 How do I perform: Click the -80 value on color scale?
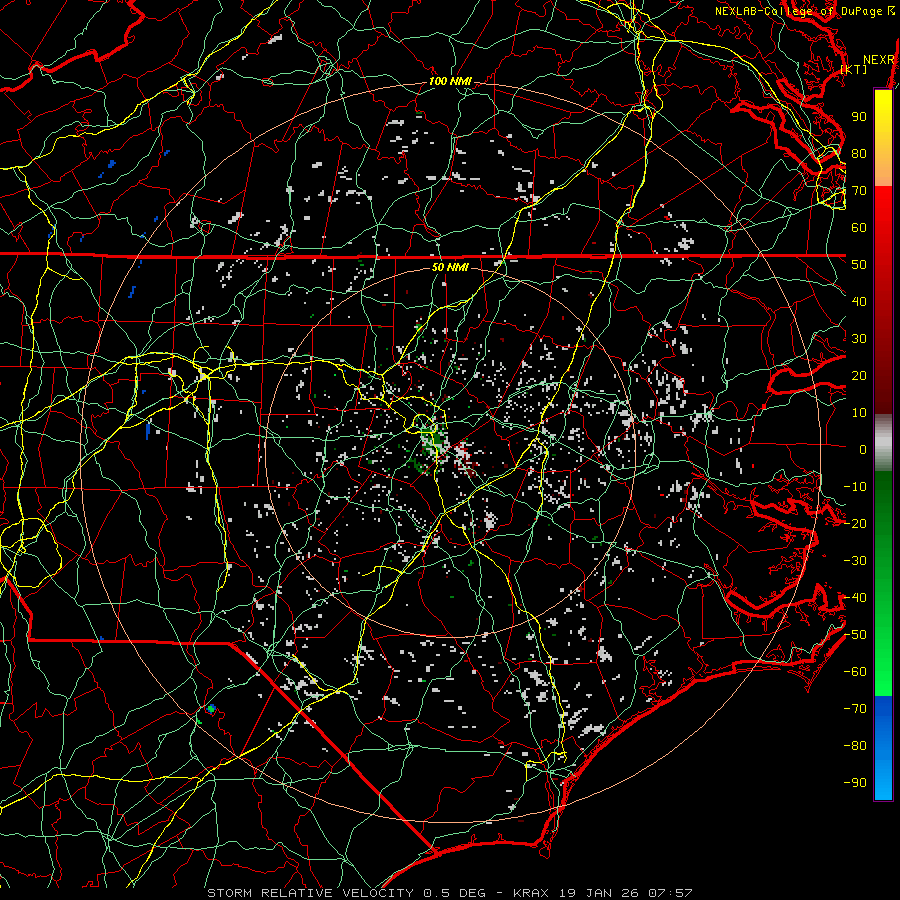pyautogui.click(x=855, y=746)
